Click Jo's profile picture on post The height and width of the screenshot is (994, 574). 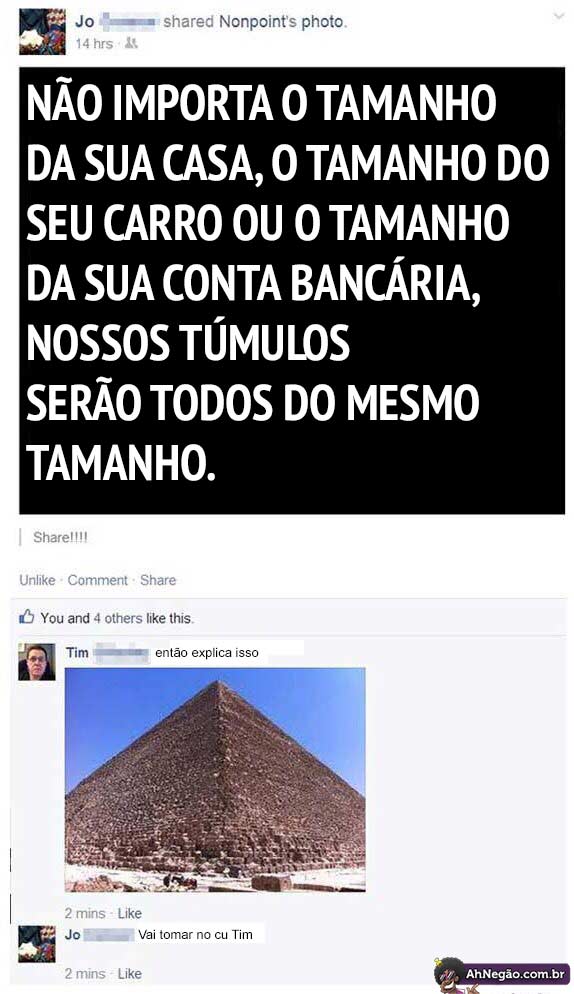[42, 32]
